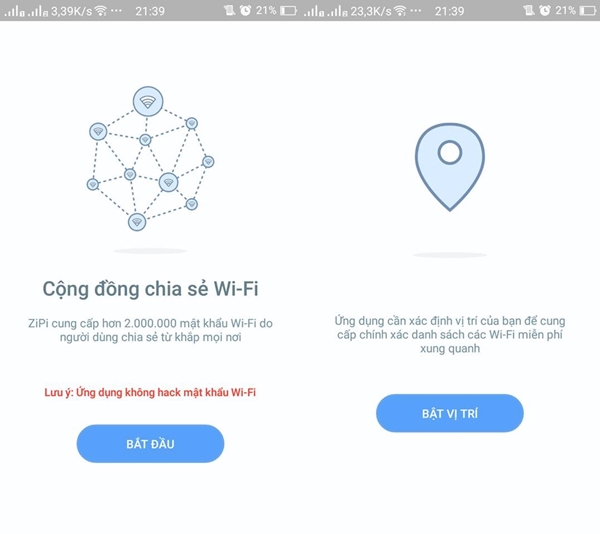The width and height of the screenshot is (600, 534).
Task: Tap the 23,3K/s network speed indicator
Action: tap(371, 11)
